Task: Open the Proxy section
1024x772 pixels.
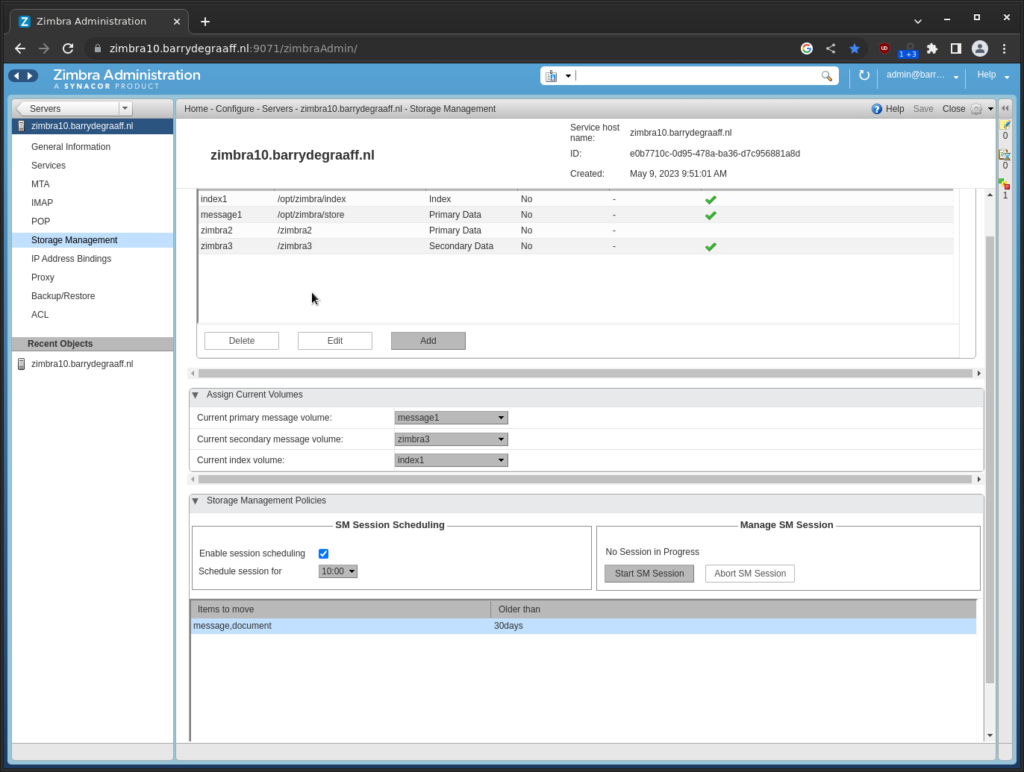Action: click(x=42, y=278)
